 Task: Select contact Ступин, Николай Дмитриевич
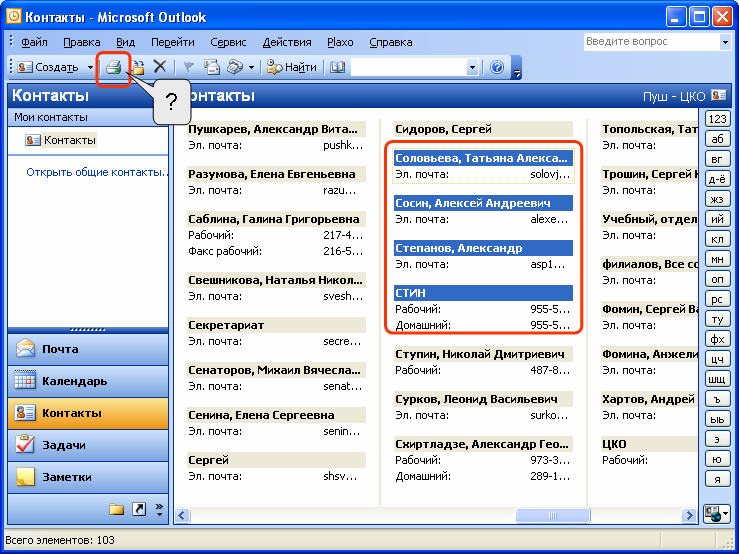(x=483, y=354)
